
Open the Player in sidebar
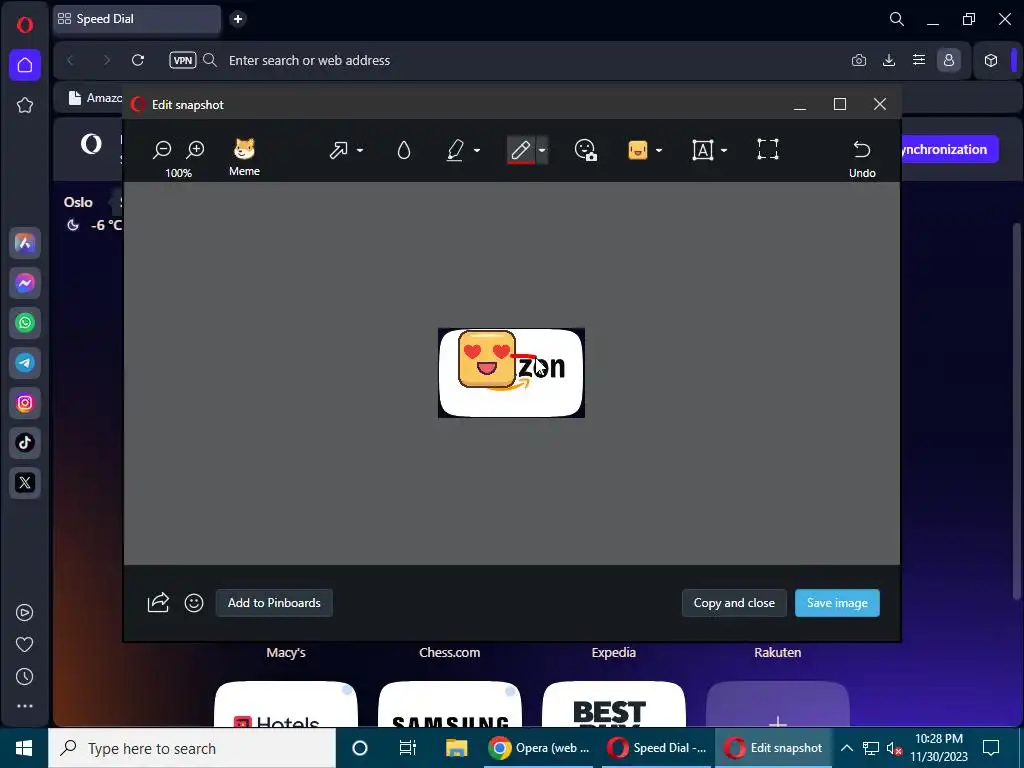[x=25, y=613]
